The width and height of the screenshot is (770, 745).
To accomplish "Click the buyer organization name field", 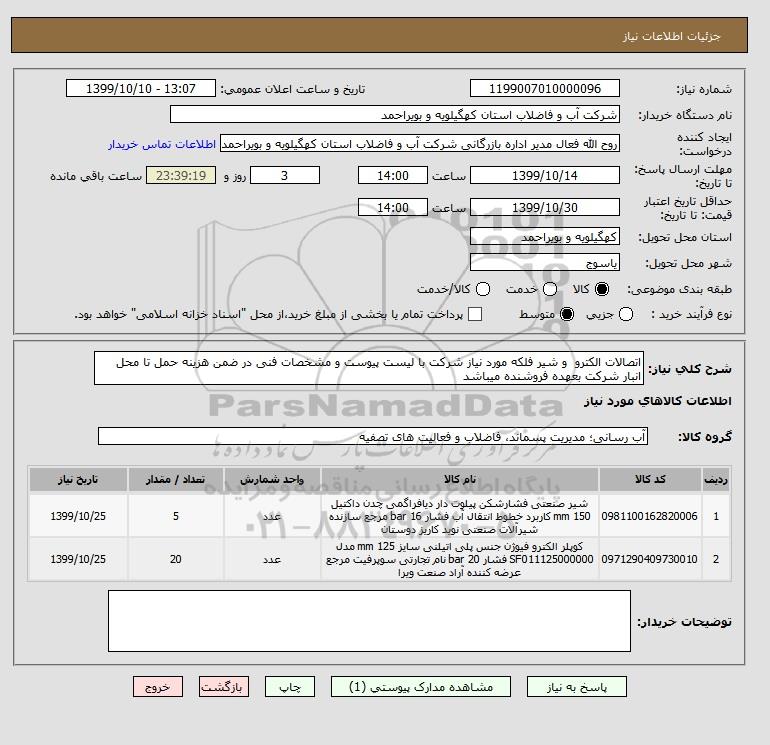I will tap(394, 115).
